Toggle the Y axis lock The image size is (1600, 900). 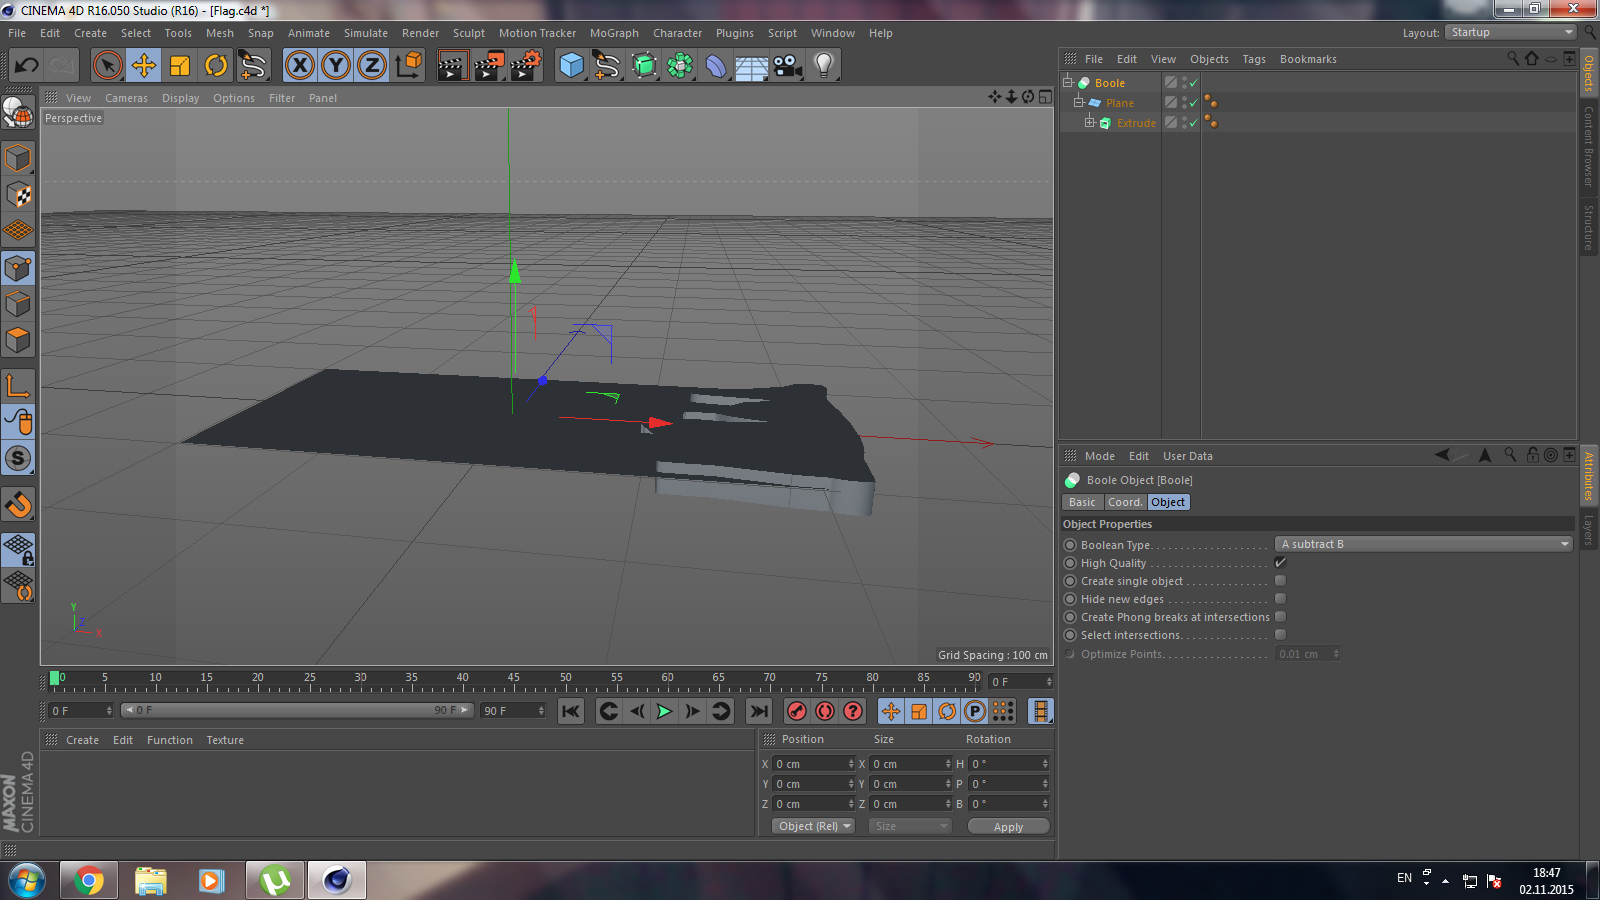tap(336, 66)
